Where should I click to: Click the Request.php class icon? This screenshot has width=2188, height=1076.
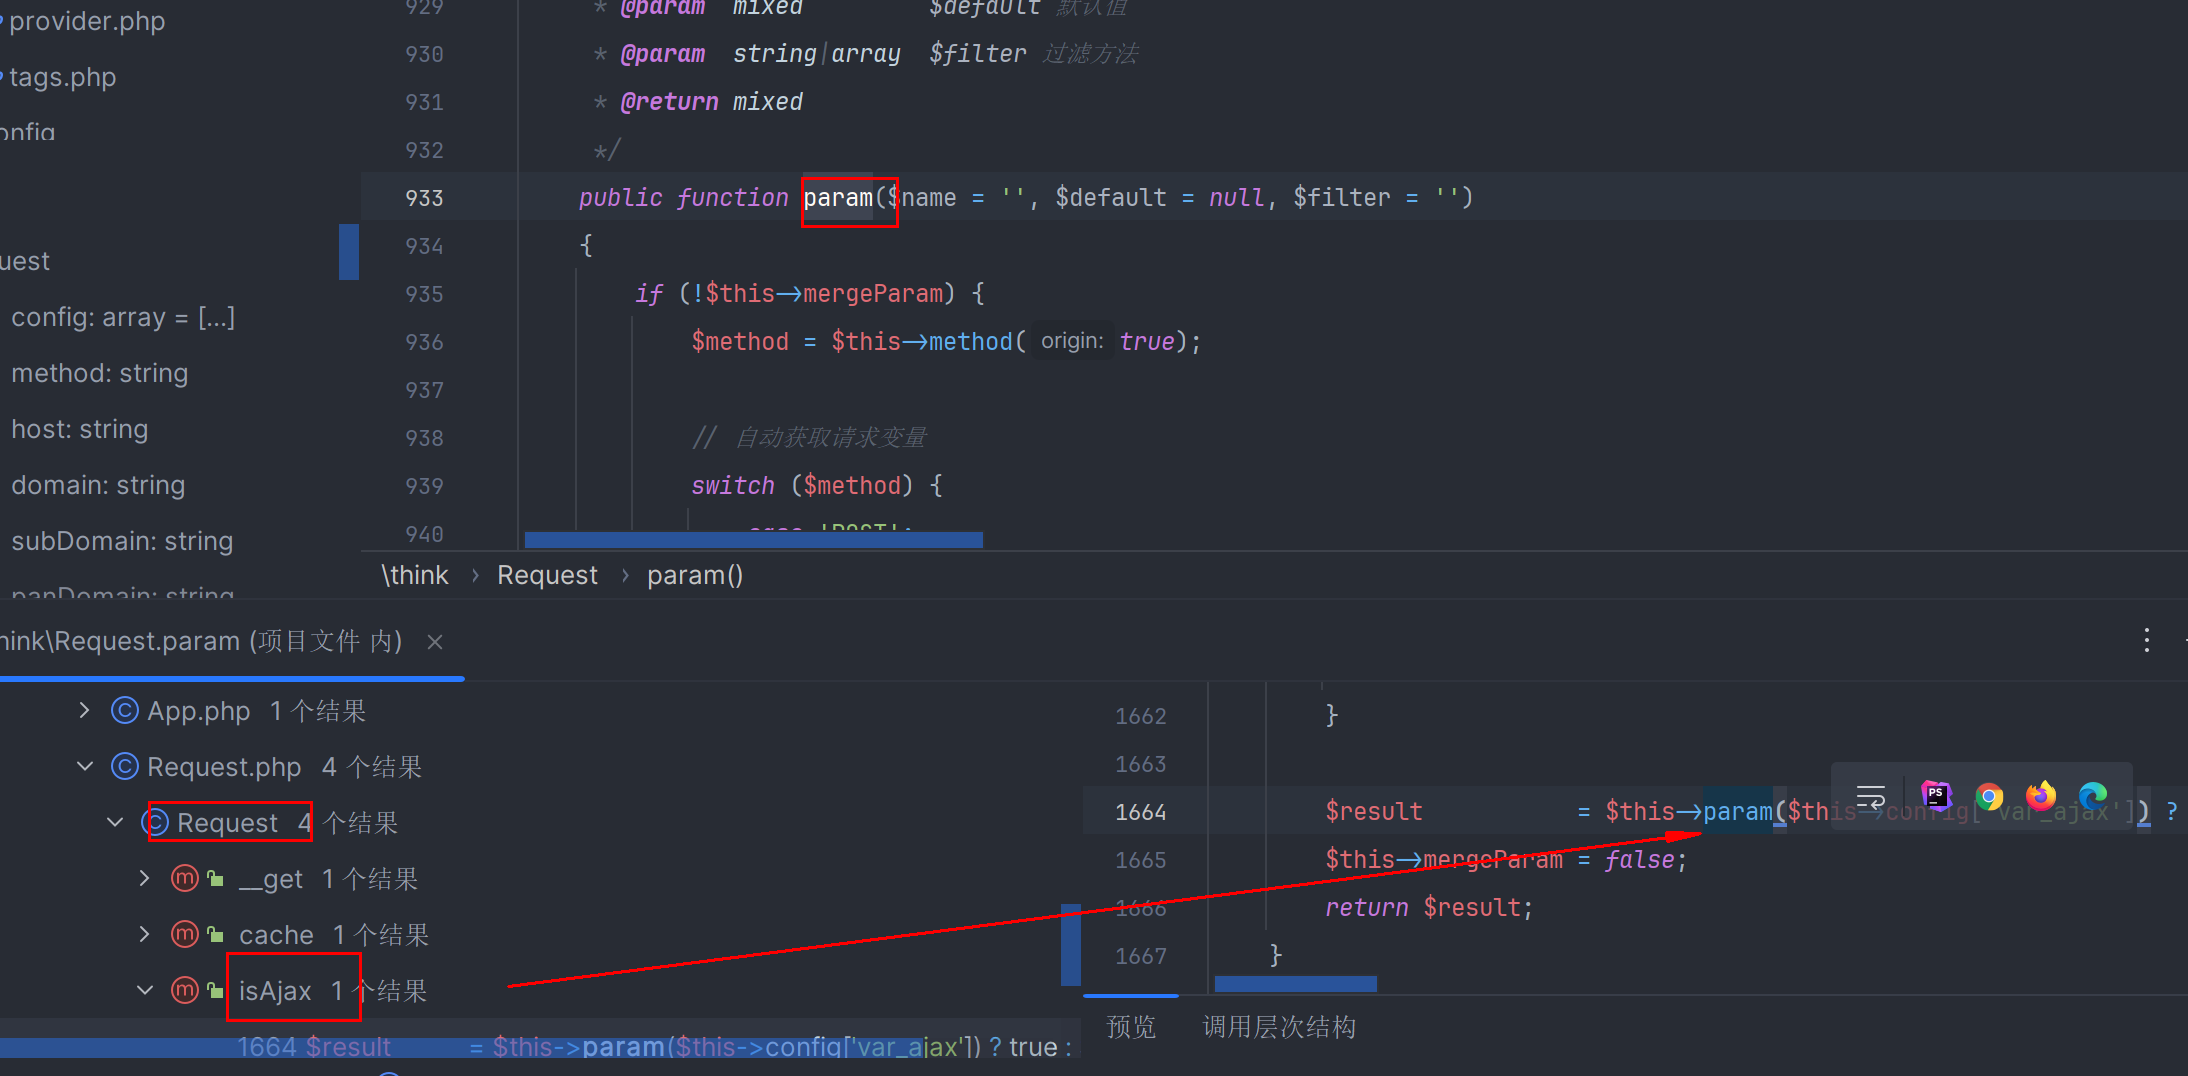point(125,767)
